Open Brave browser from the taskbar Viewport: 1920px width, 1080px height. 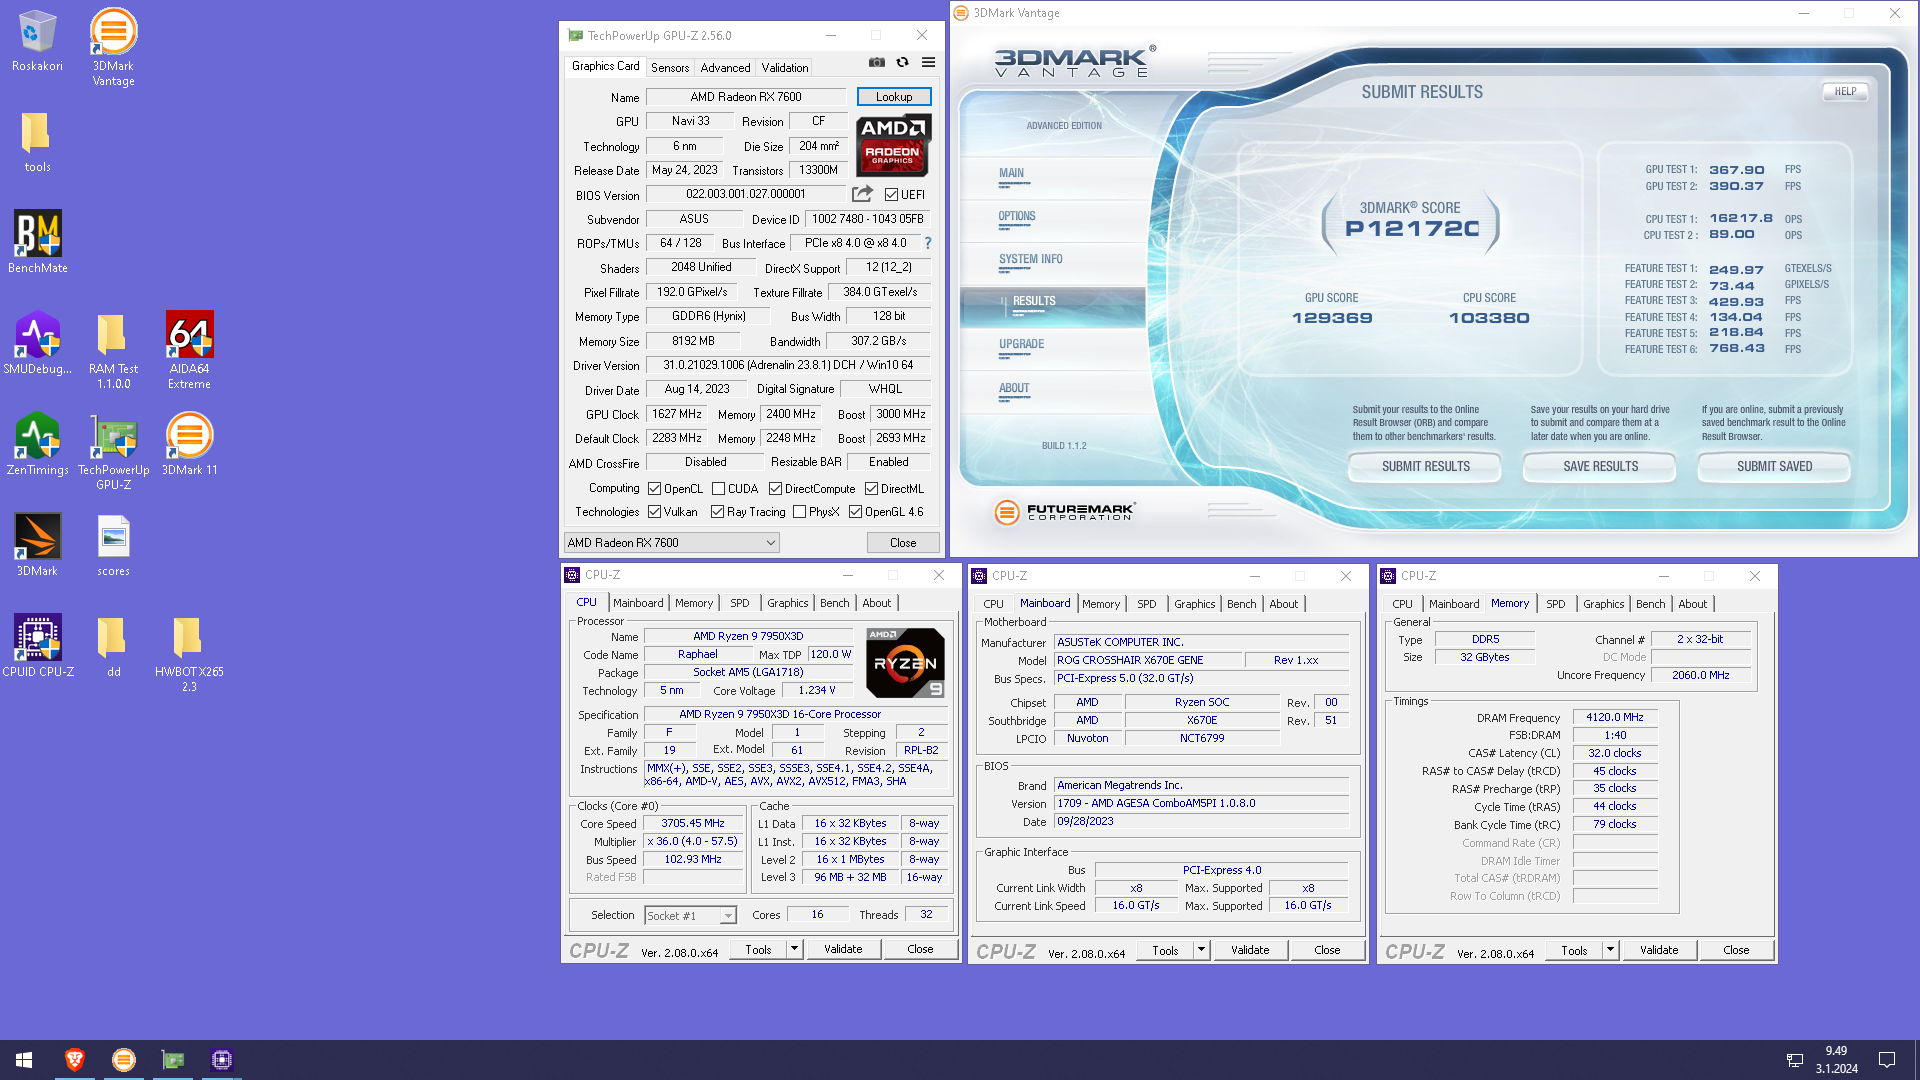tap(75, 1060)
